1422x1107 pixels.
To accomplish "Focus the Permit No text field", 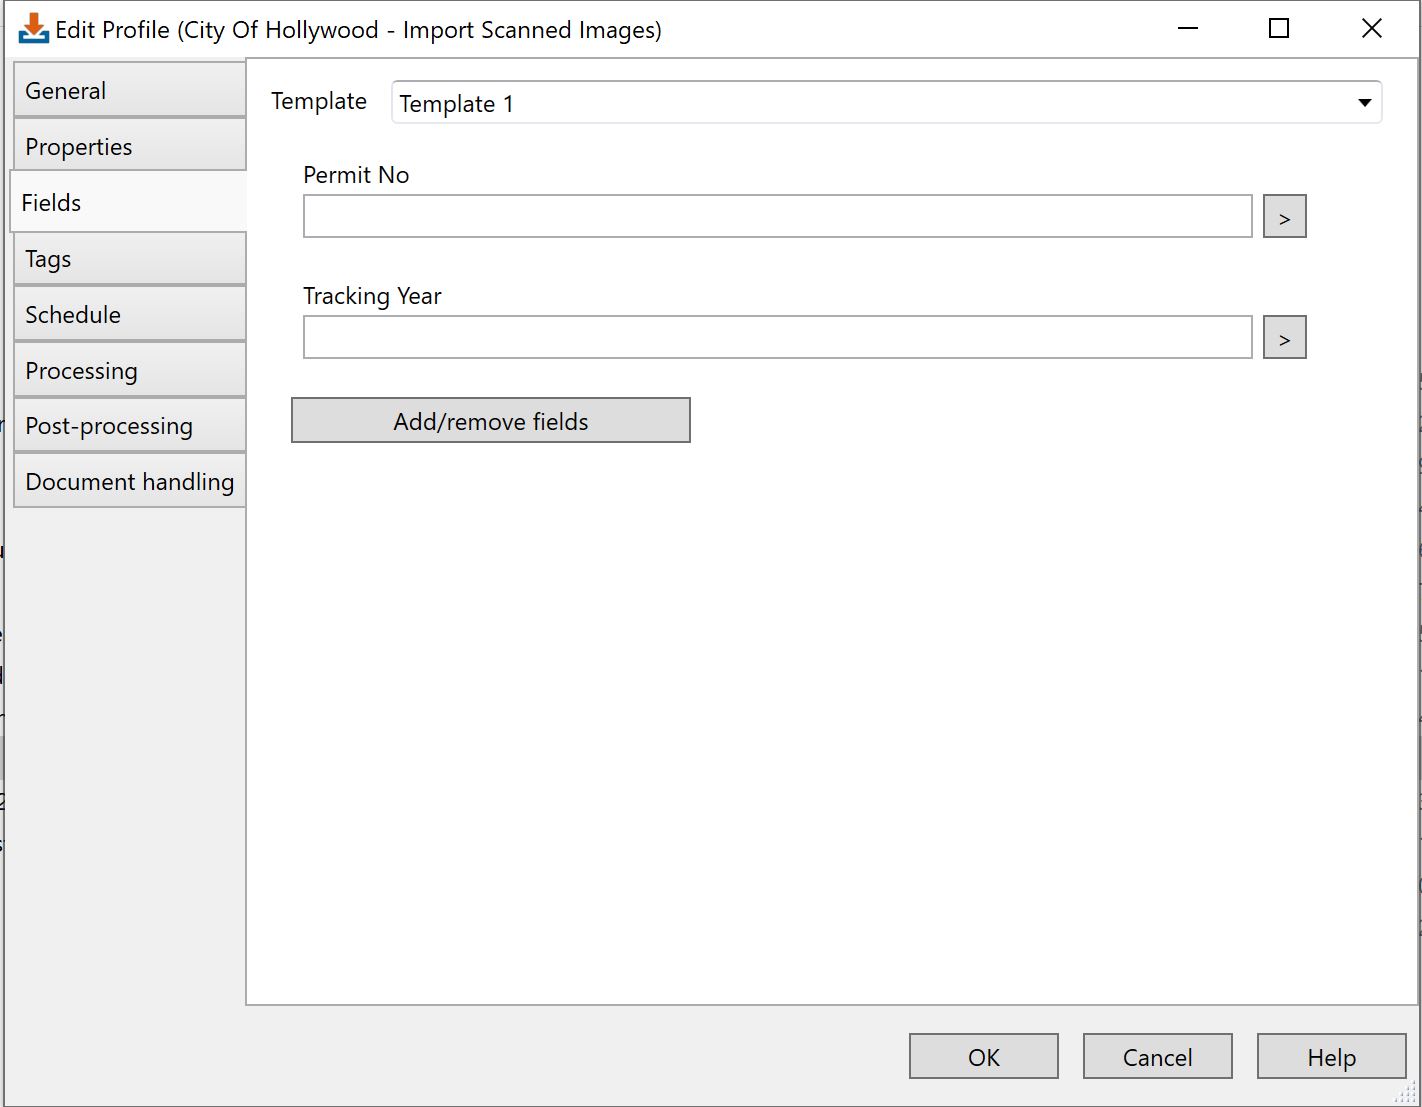I will pyautogui.click(x=777, y=217).
